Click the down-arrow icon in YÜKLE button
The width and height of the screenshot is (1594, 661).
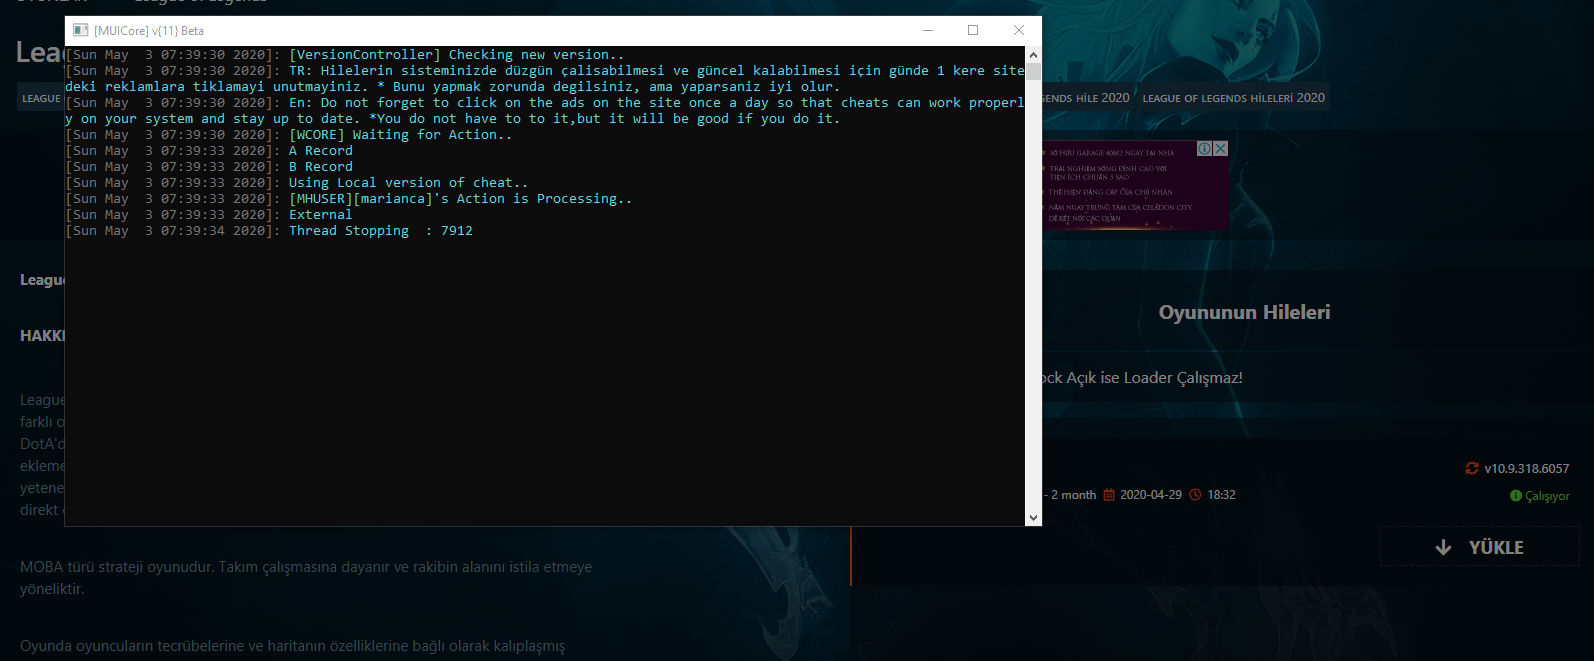1443,547
